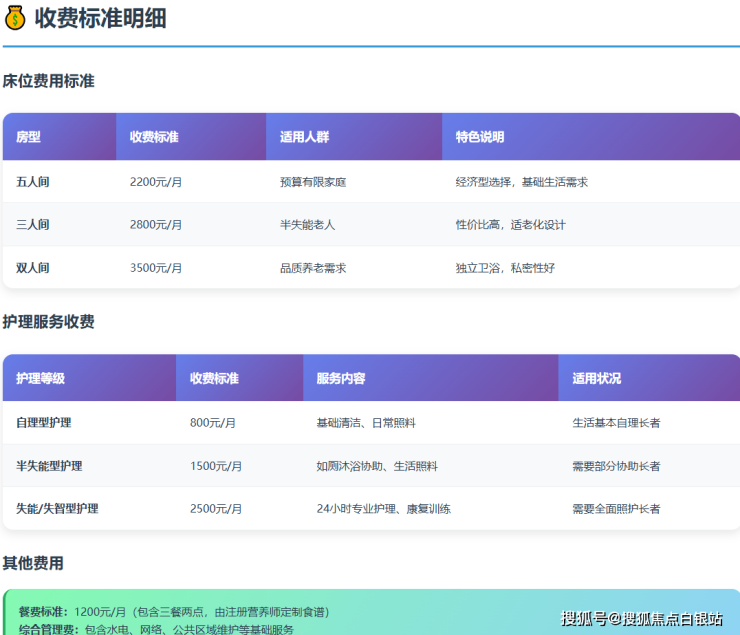Click the 房型 column header
The width and height of the screenshot is (740, 635).
click(x=28, y=137)
